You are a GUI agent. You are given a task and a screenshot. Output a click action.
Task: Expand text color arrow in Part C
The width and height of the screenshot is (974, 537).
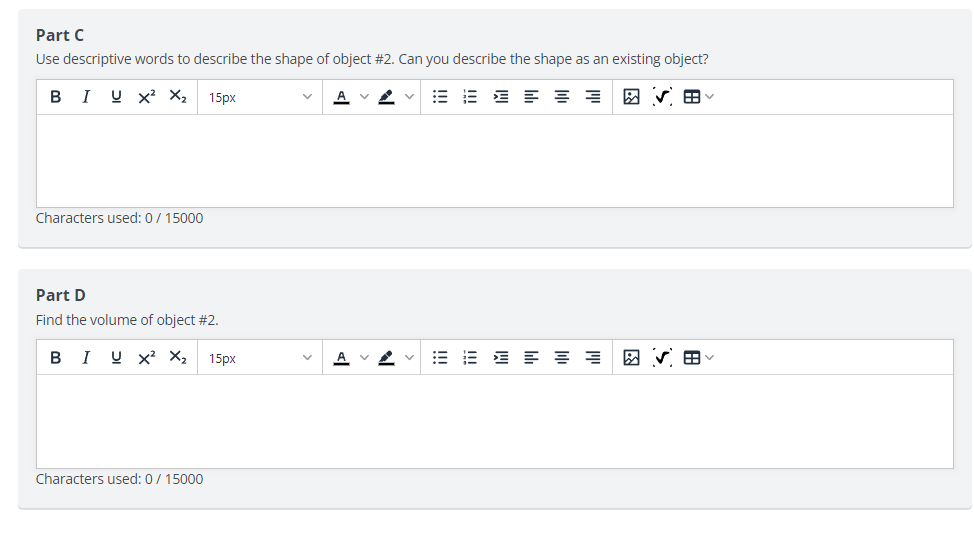click(365, 97)
